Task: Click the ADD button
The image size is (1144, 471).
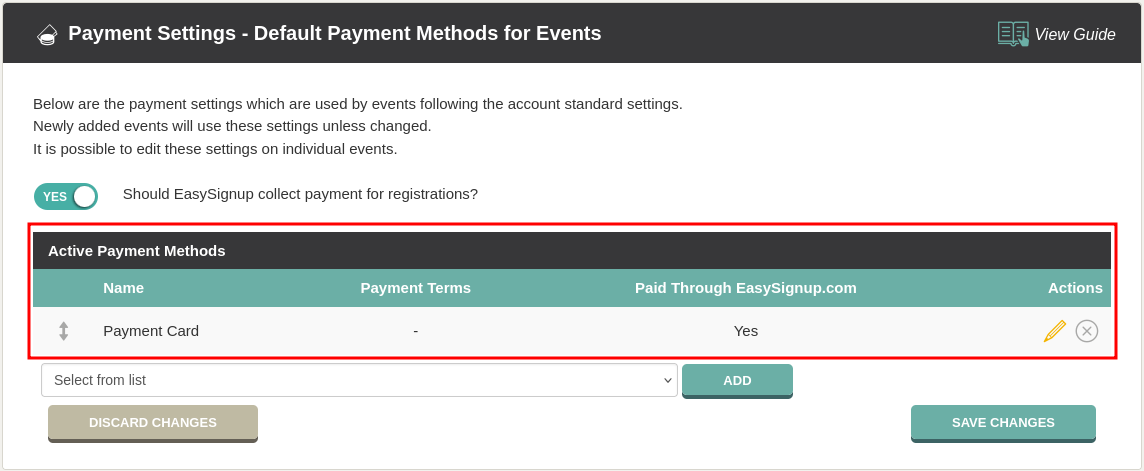Action: click(x=737, y=381)
